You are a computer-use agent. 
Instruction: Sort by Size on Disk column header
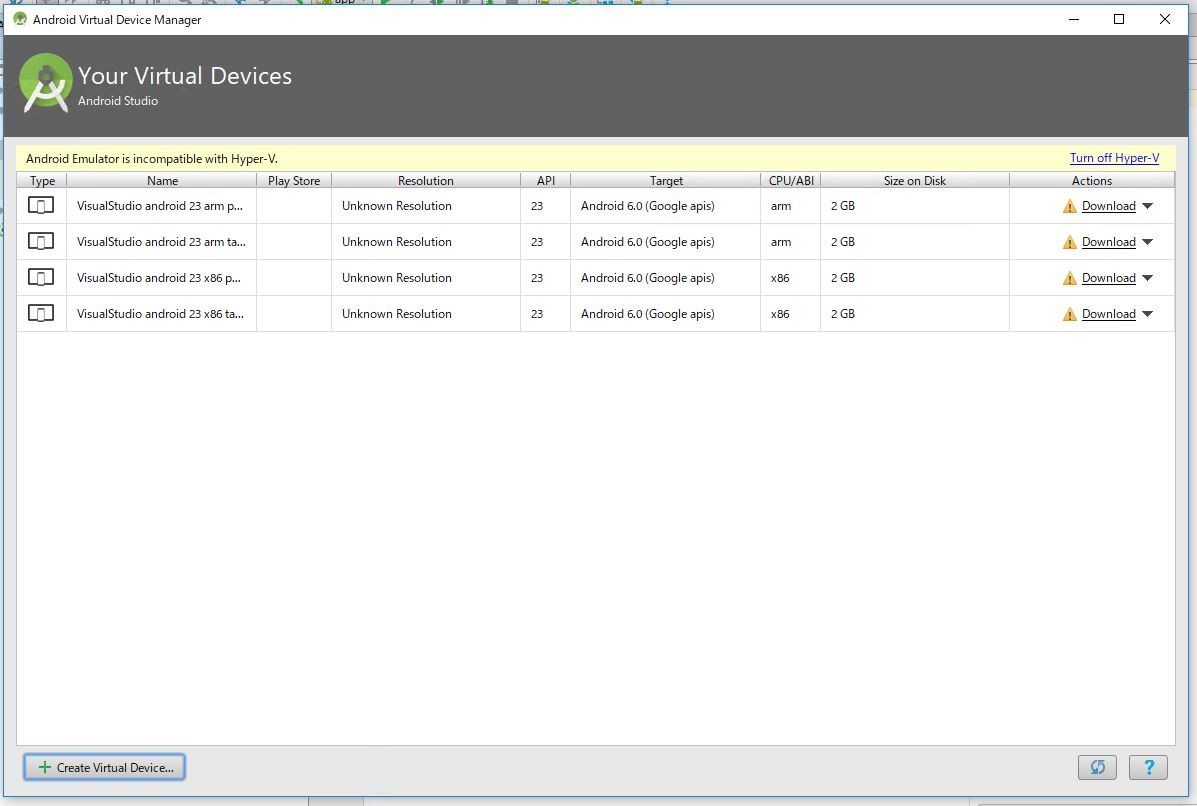915,180
